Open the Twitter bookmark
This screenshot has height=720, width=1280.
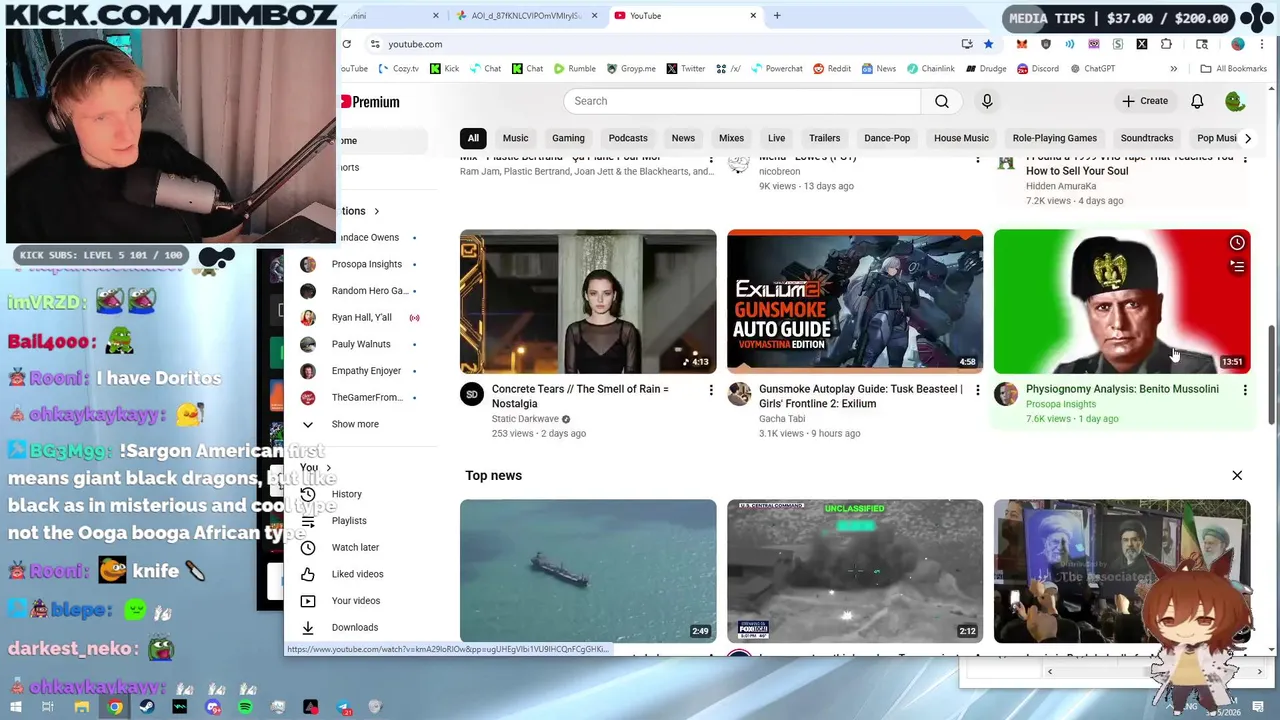[685, 69]
